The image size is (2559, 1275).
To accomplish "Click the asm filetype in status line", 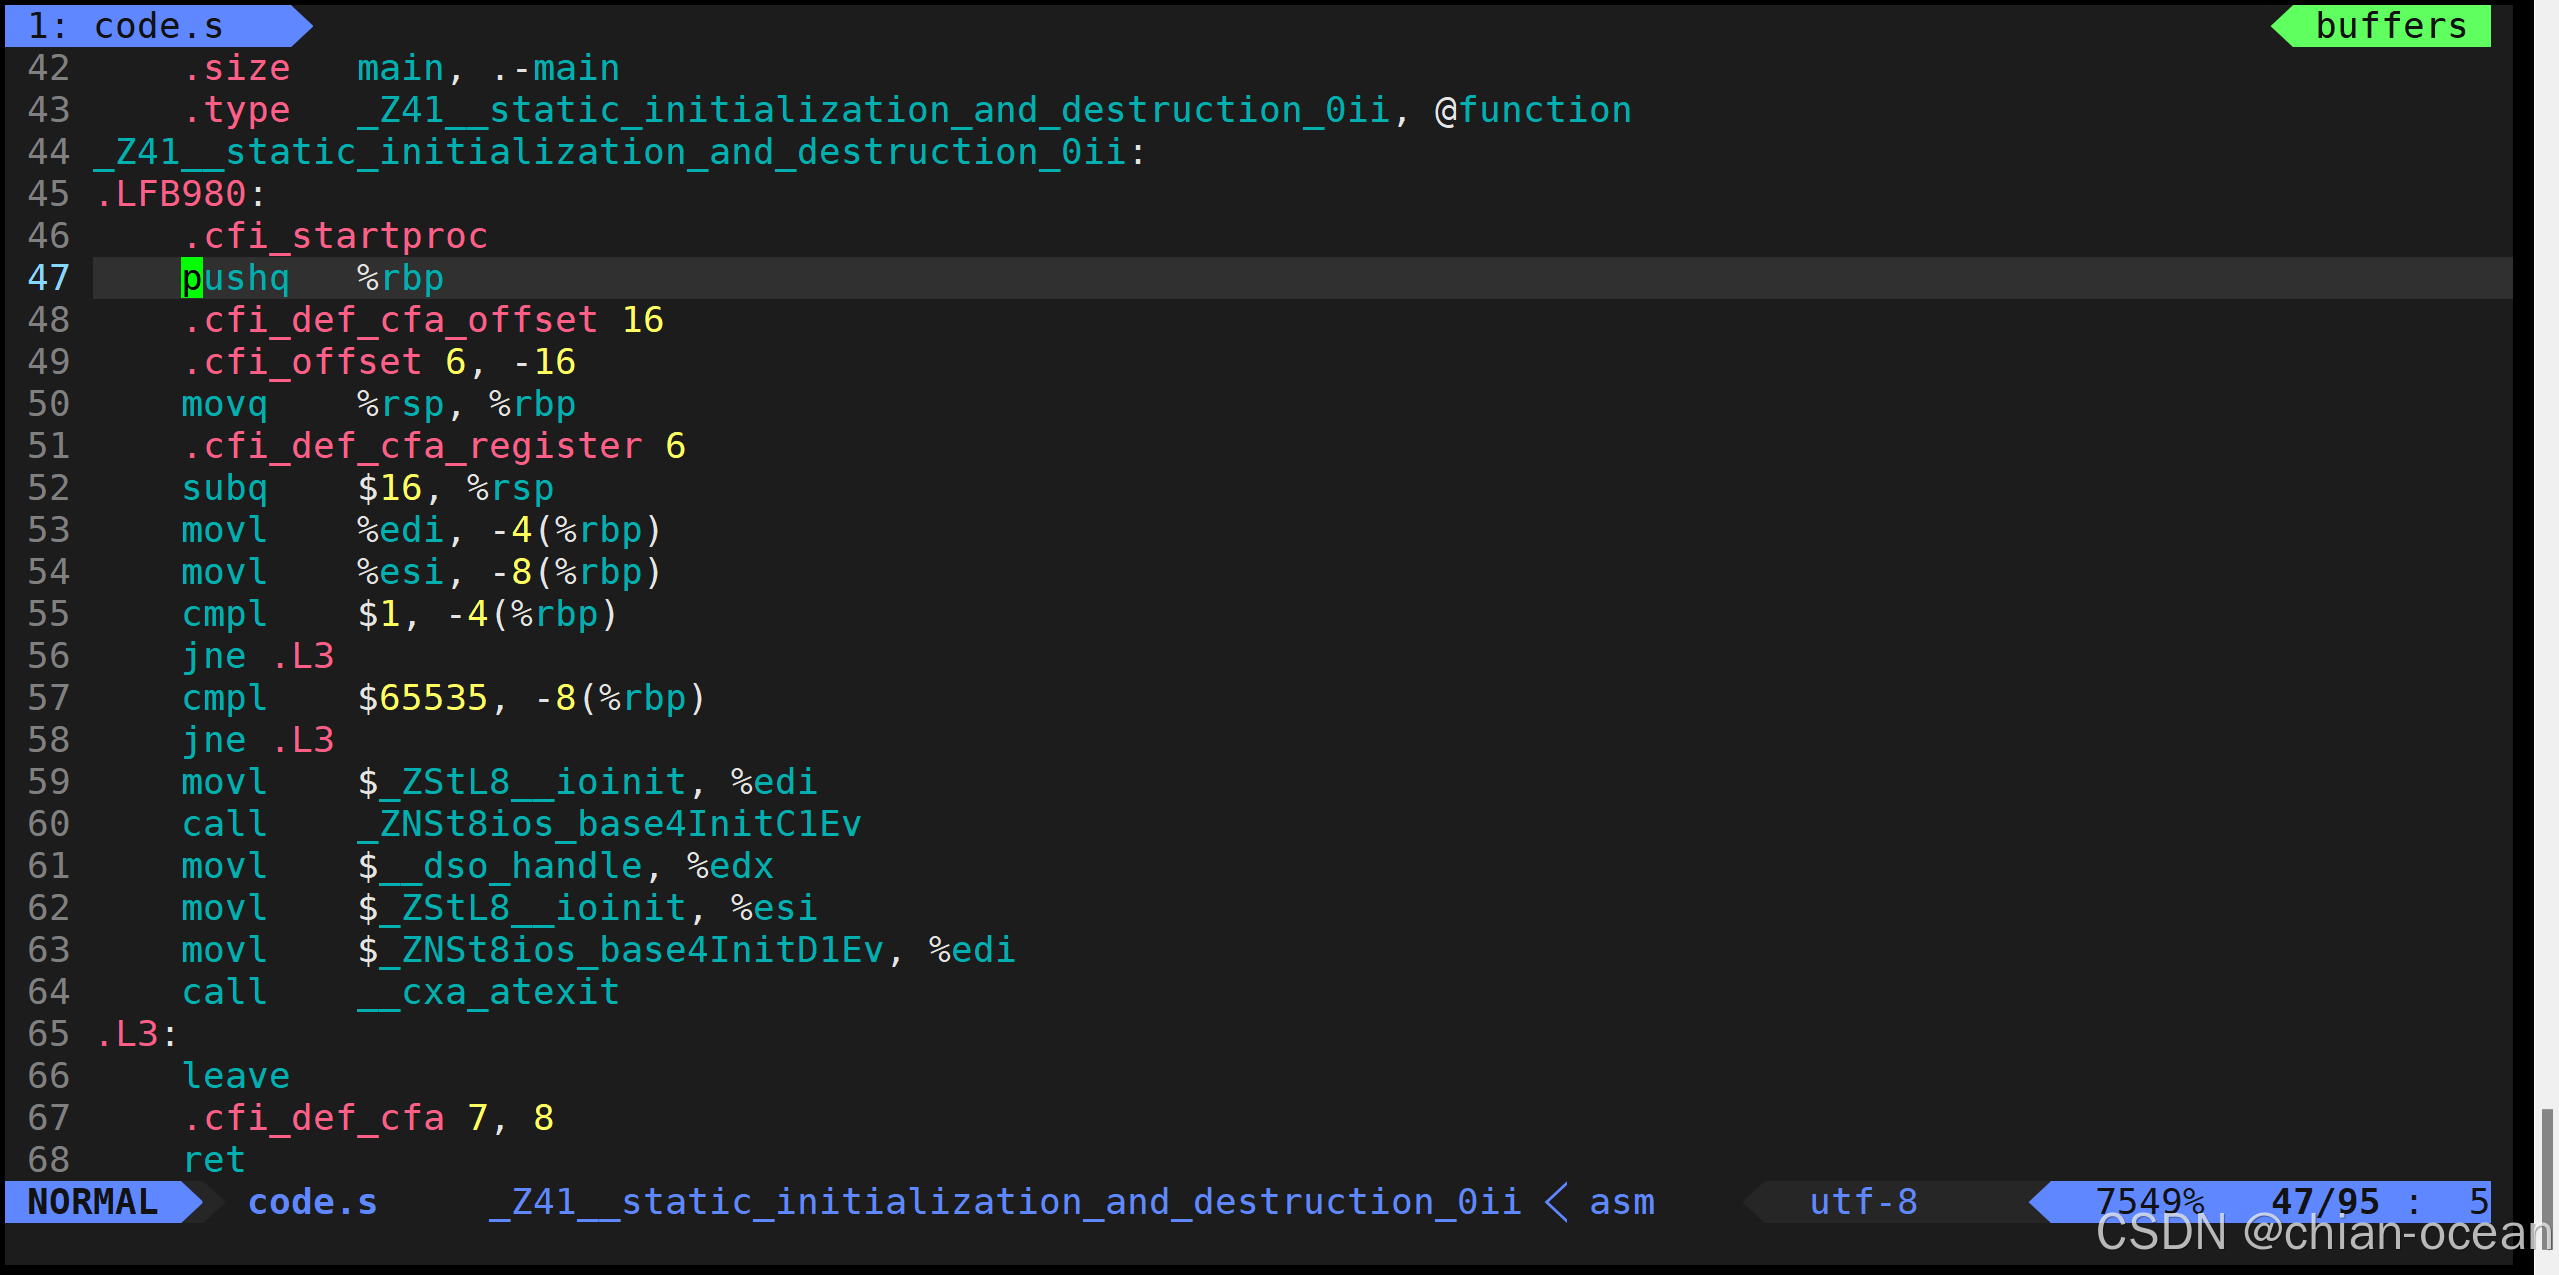I will (x=1622, y=1201).
